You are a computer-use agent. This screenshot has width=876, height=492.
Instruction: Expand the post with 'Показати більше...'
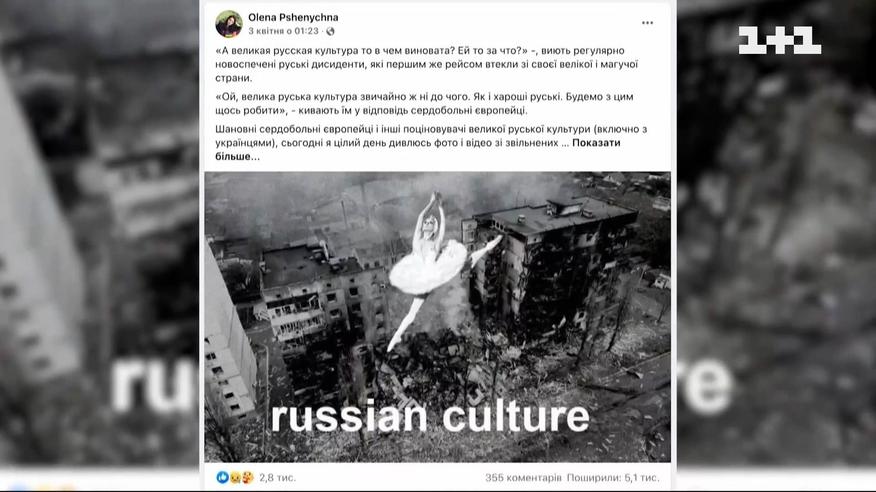tap(418, 149)
